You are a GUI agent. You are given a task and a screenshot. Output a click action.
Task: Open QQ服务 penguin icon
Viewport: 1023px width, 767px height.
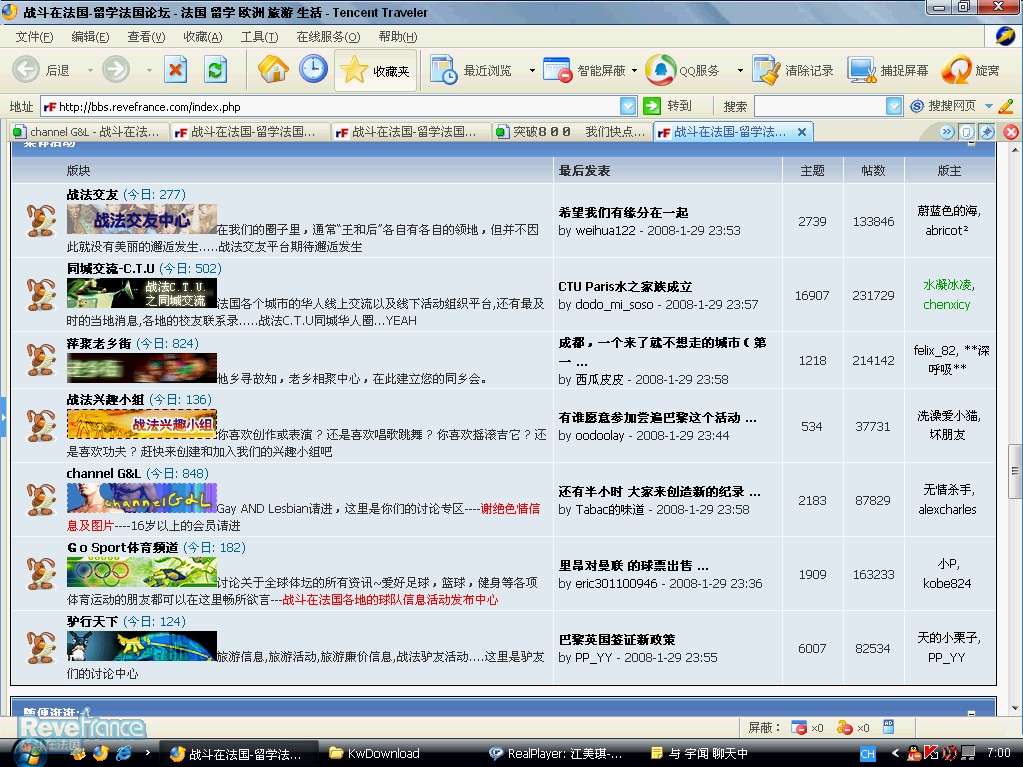coord(661,70)
